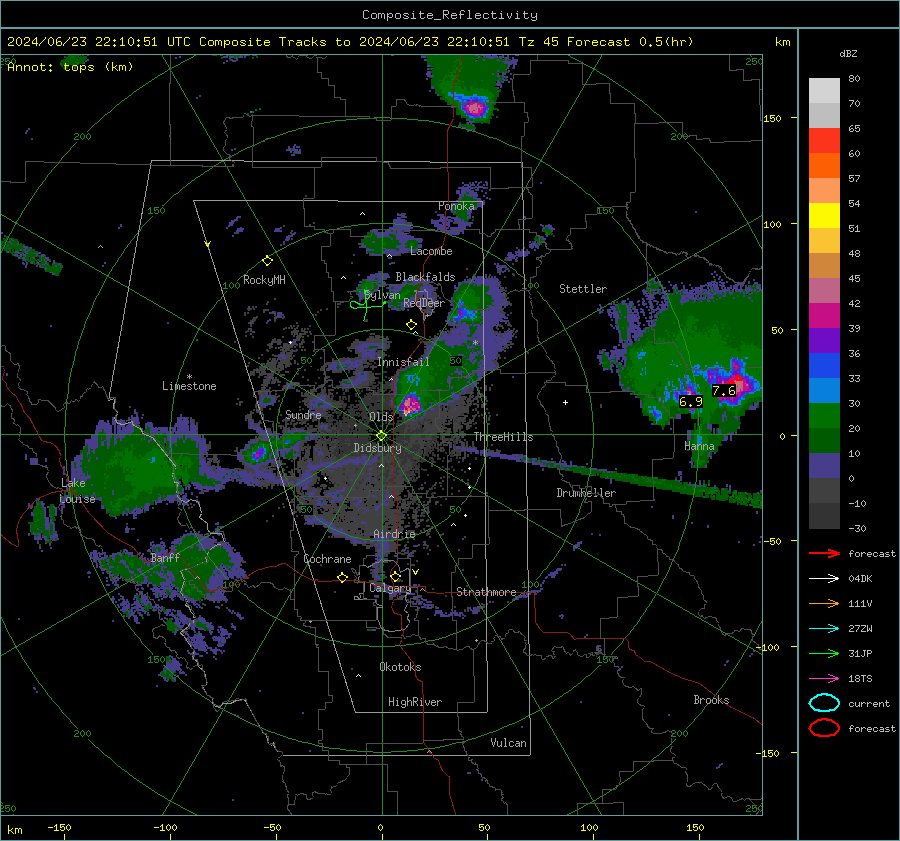Click the cyan current ellipse icon
Screen dimensions: 900x841
pos(824,703)
